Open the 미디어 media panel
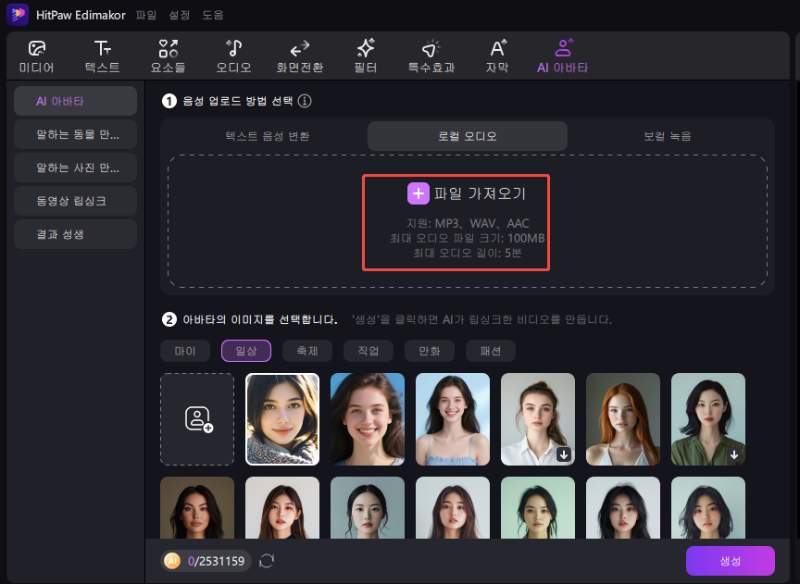Image resolution: width=800 pixels, height=584 pixels. click(36, 55)
